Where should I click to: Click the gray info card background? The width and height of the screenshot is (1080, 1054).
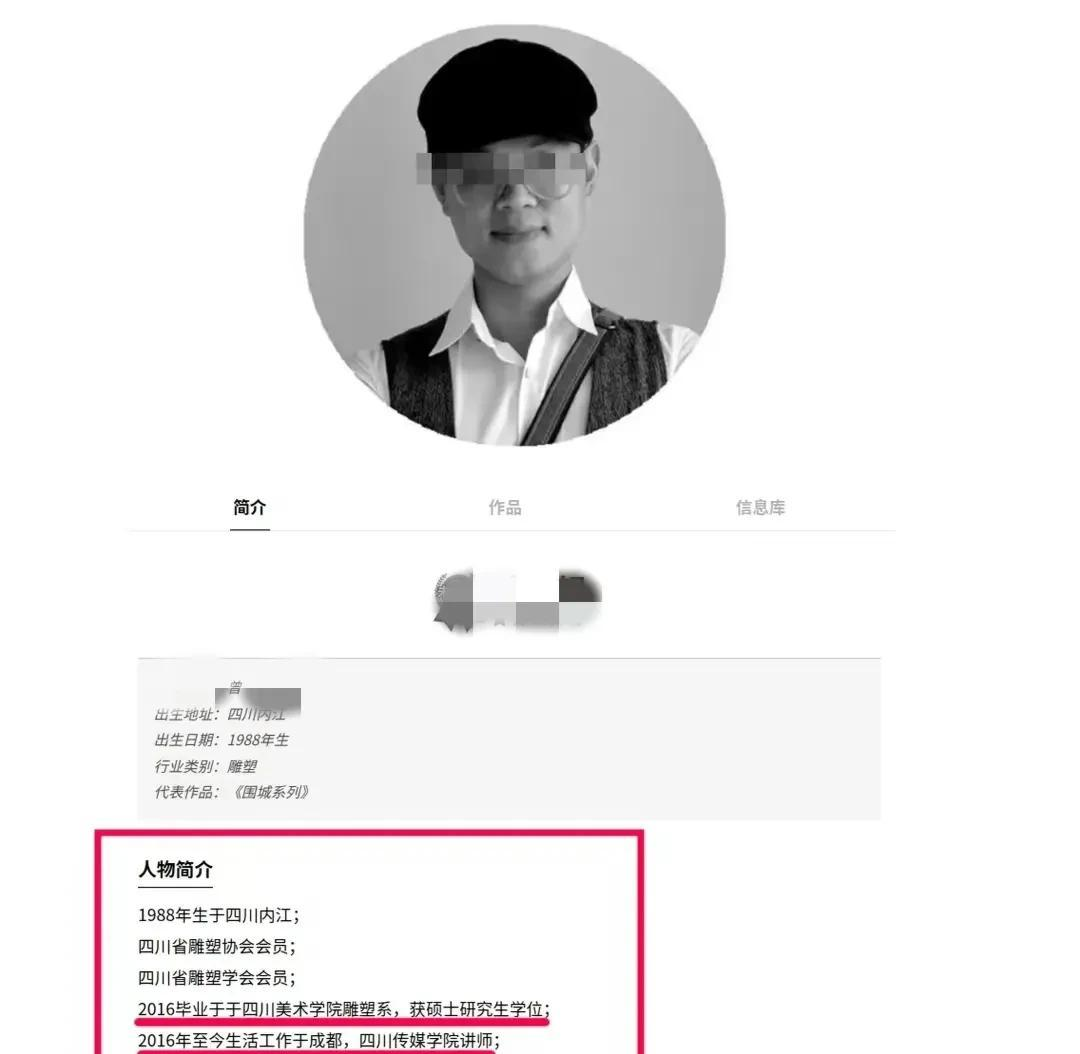click(509, 738)
